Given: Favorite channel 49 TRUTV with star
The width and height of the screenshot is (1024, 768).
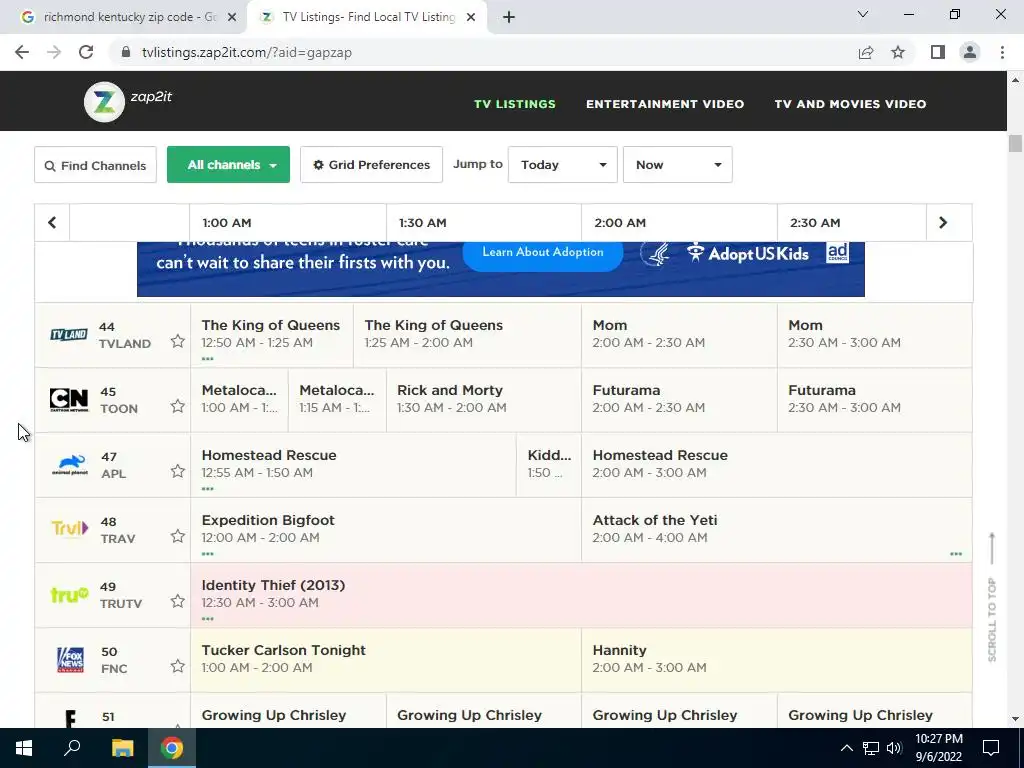Looking at the screenshot, I should click(178, 601).
